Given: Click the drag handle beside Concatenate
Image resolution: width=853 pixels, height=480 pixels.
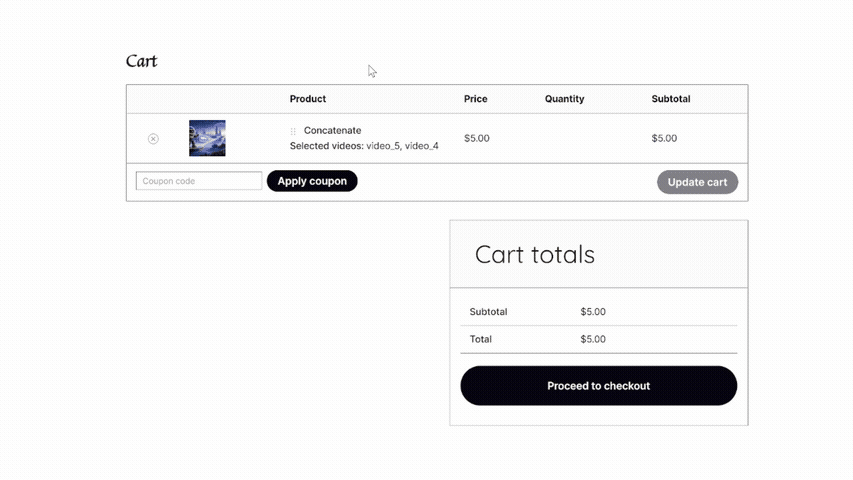Looking at the screenshot, I should point(293,131).
